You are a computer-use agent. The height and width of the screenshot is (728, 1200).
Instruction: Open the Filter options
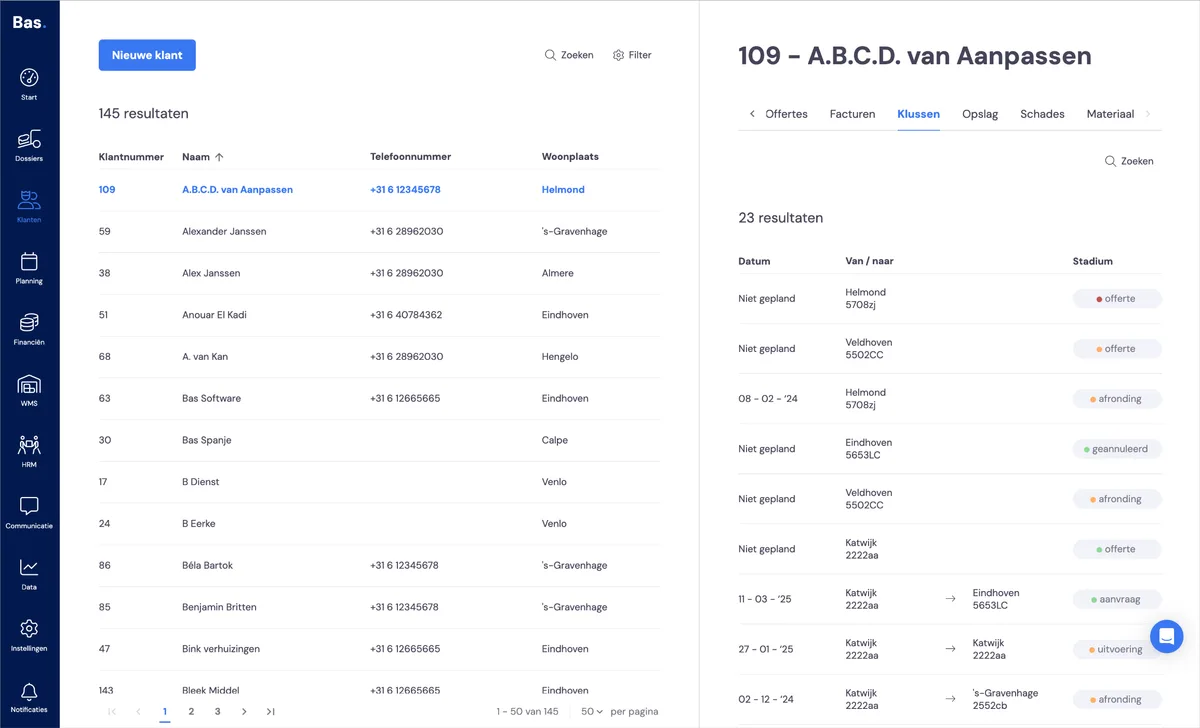tap(632, 55)
